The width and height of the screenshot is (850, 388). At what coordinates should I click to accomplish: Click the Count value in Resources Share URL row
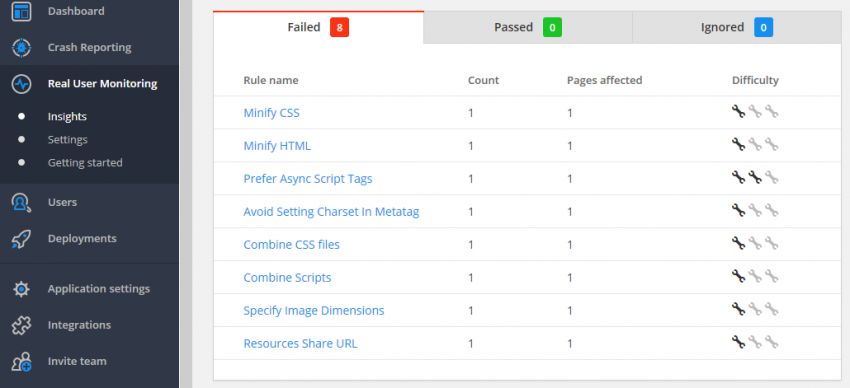[x=471, y=344]
